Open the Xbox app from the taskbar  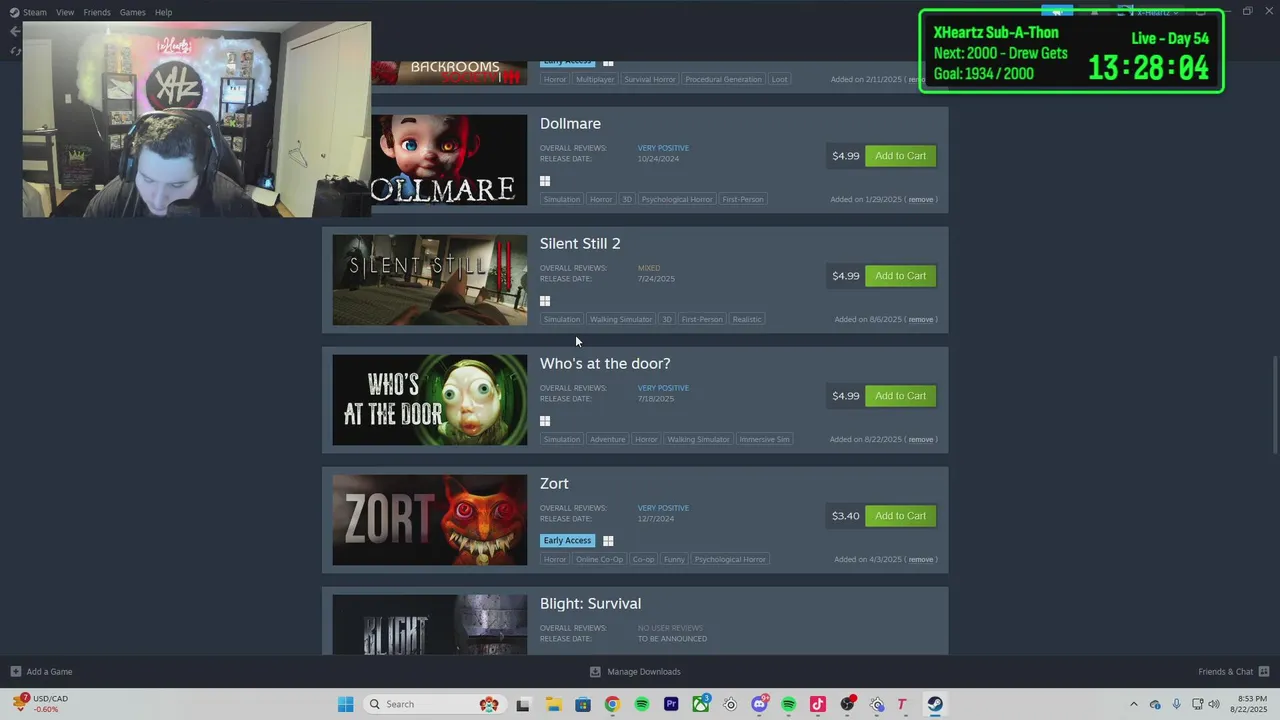click(701, 704)
